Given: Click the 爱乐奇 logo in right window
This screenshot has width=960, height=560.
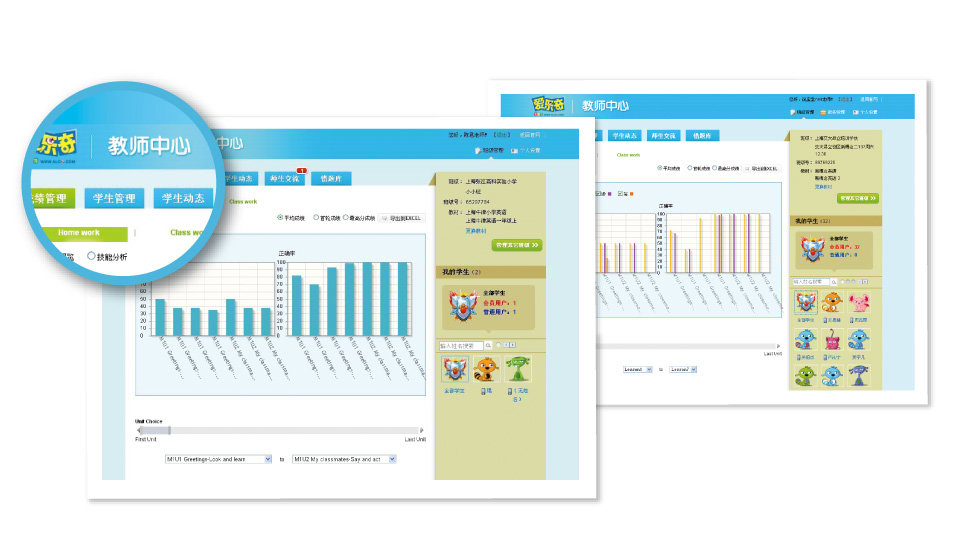Looking at the screenshot, I should click(548, 104).
